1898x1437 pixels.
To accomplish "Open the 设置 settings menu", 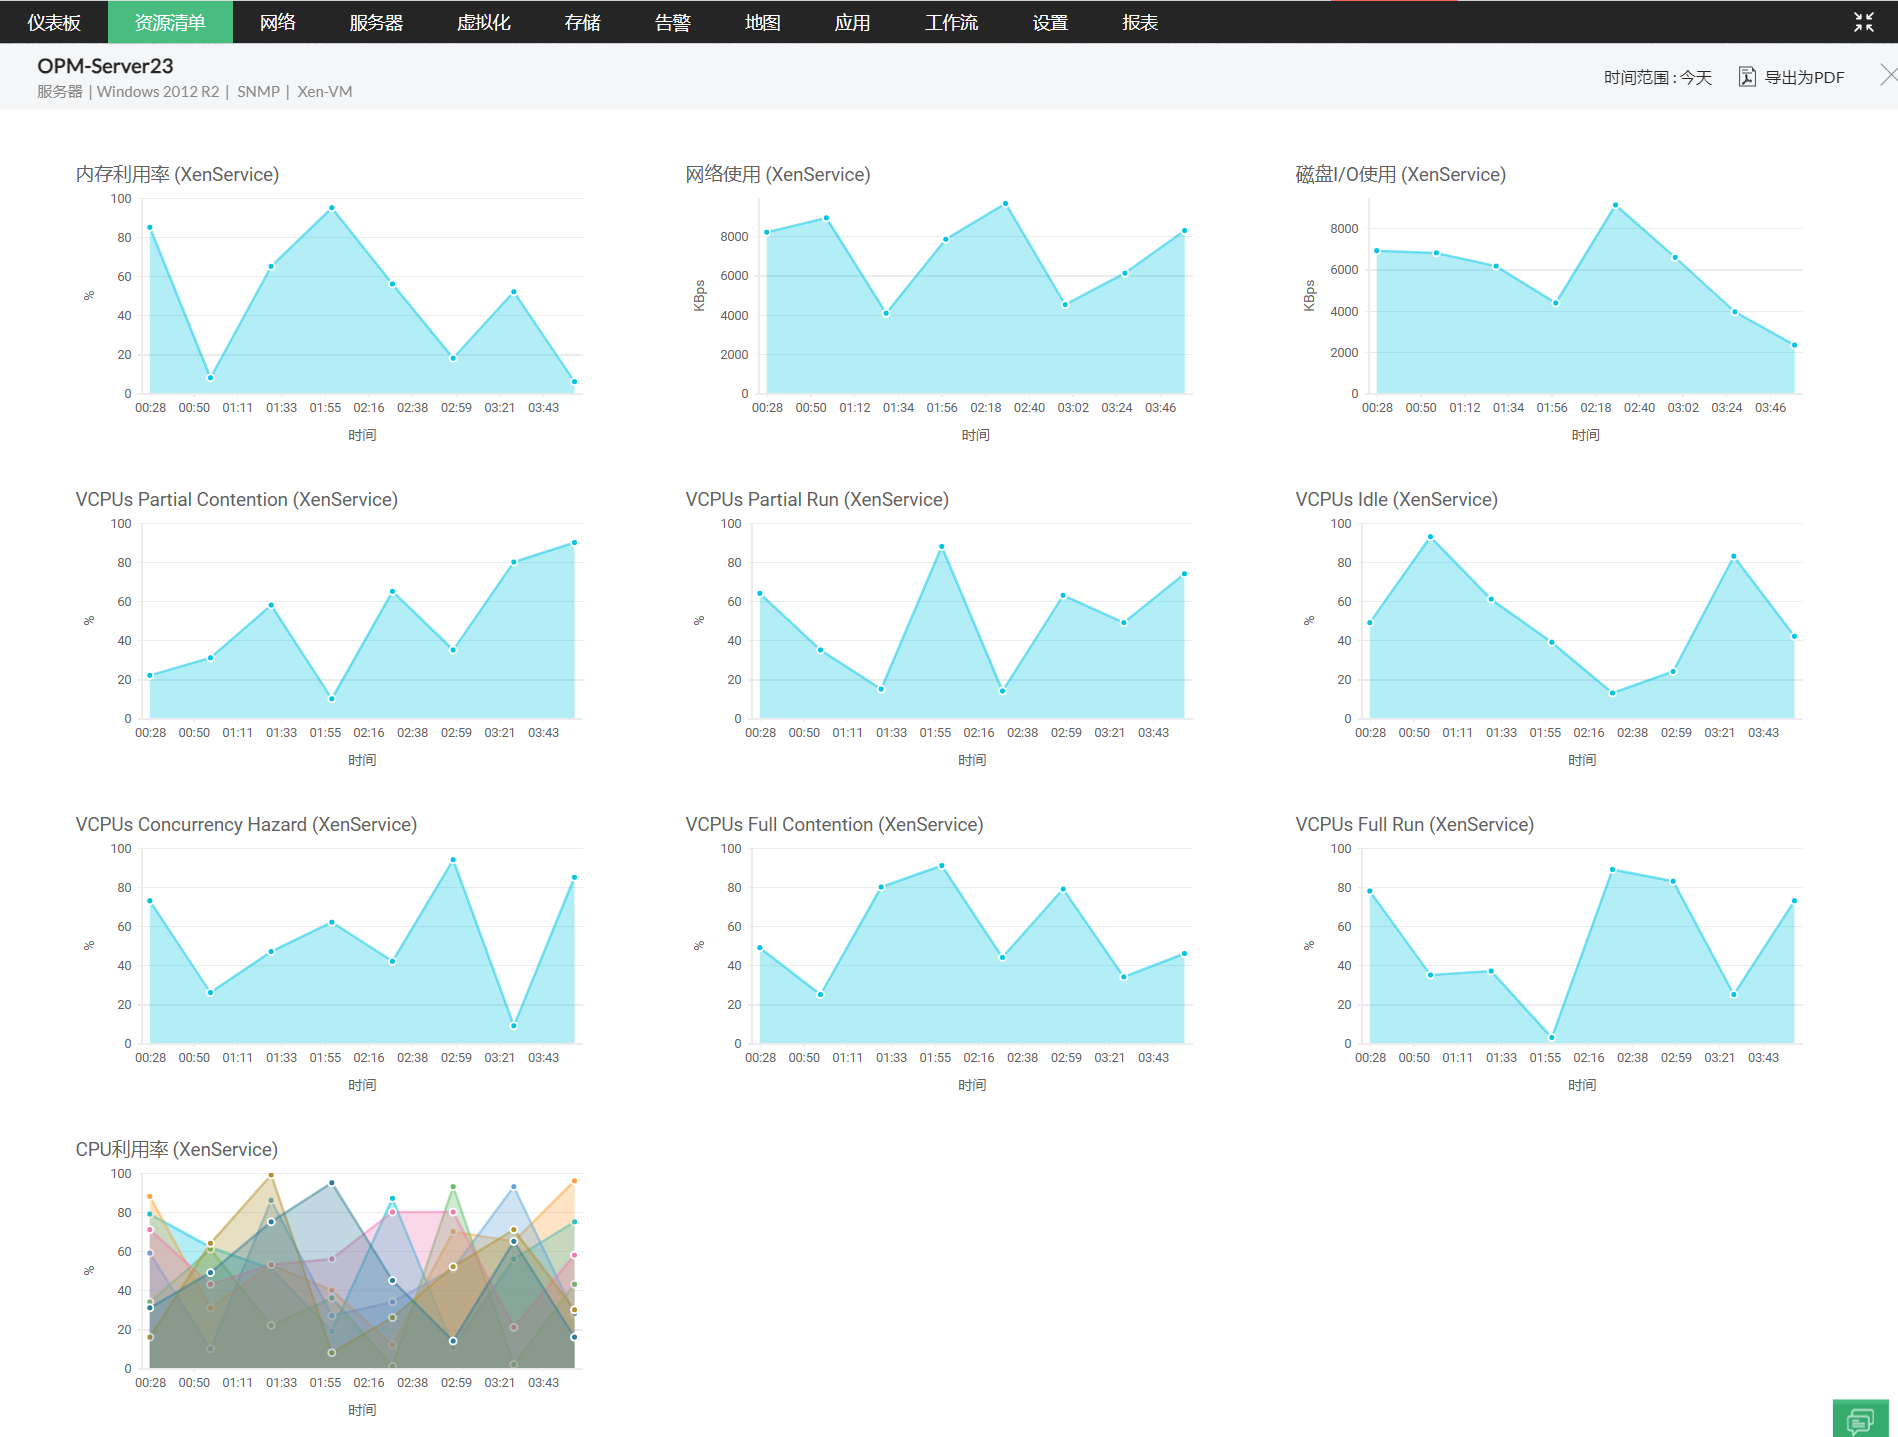I will 1050,22.
